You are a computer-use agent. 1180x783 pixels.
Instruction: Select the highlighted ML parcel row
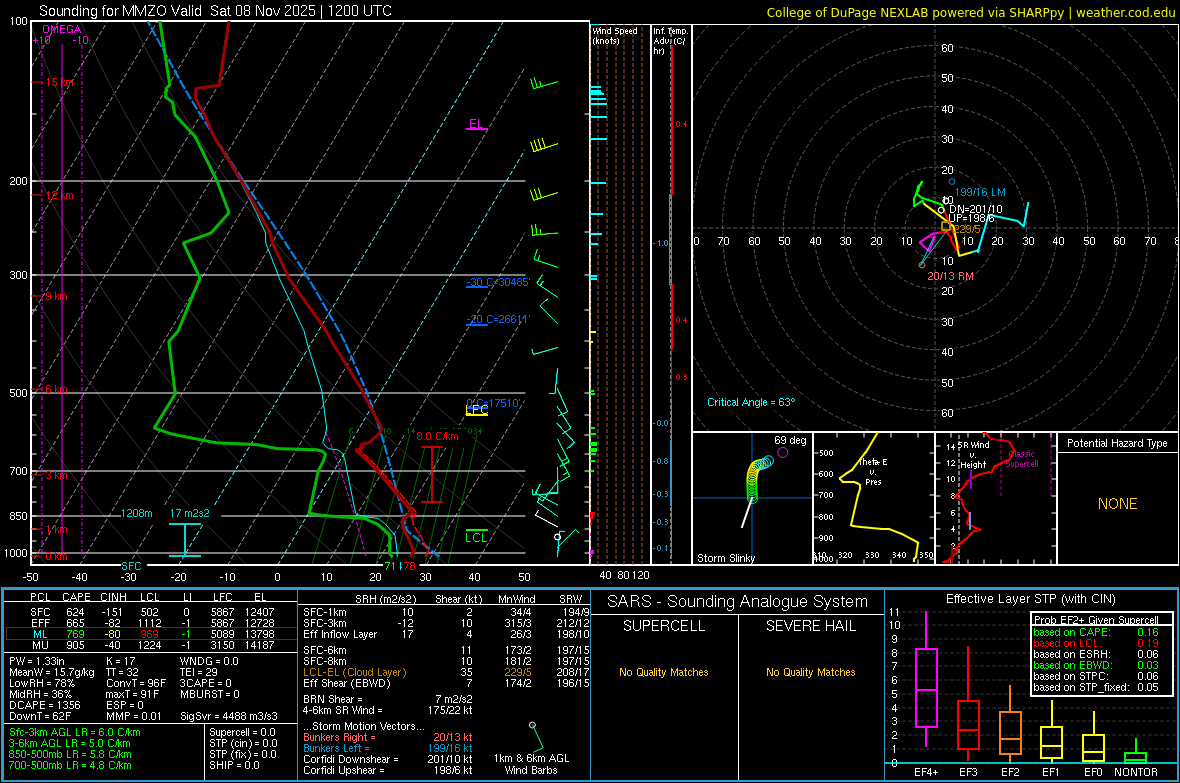tap(151, 634)
